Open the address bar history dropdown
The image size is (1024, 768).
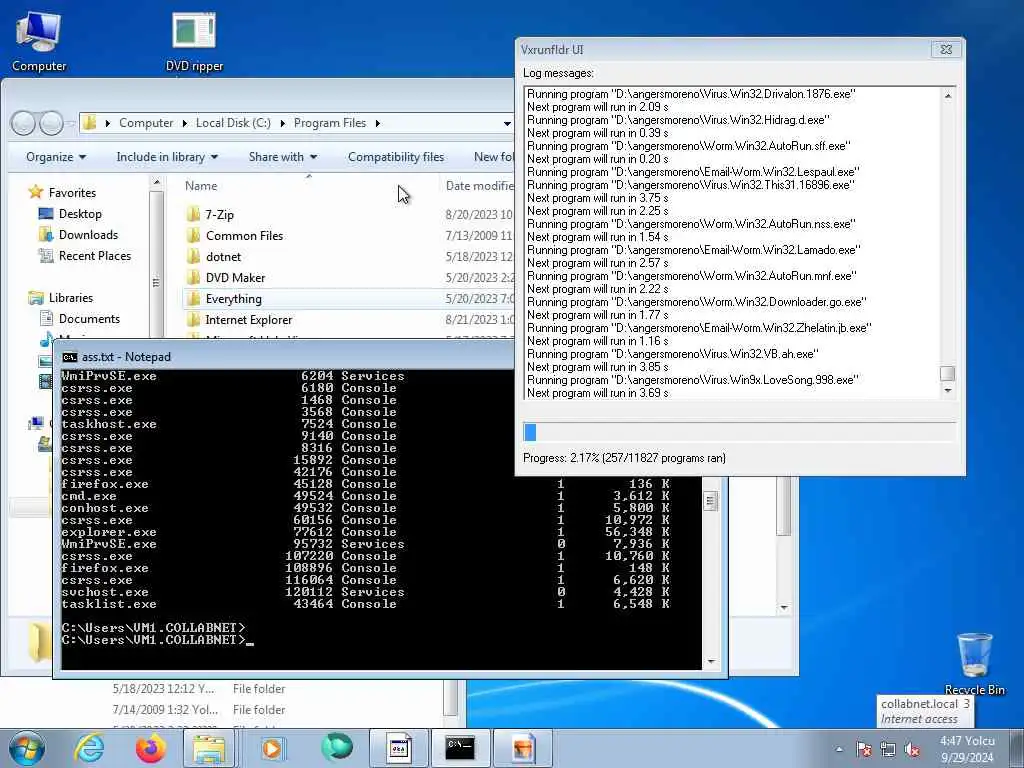[x=507, y=123]
